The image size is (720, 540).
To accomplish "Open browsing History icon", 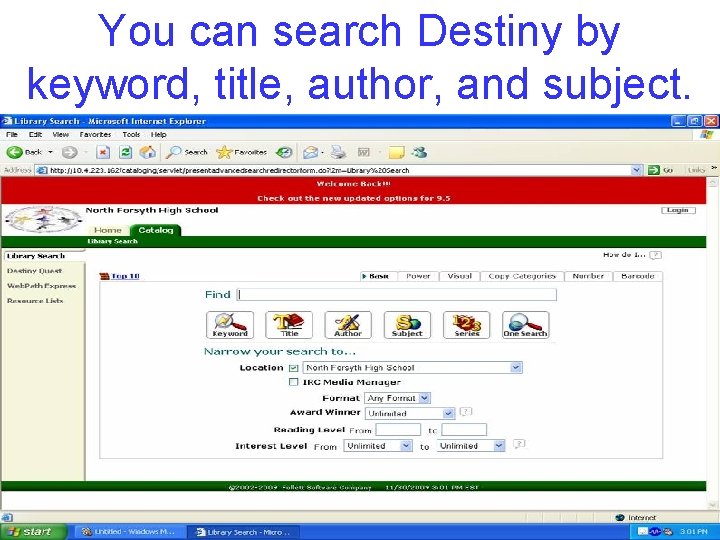I will tap(284, 152).
